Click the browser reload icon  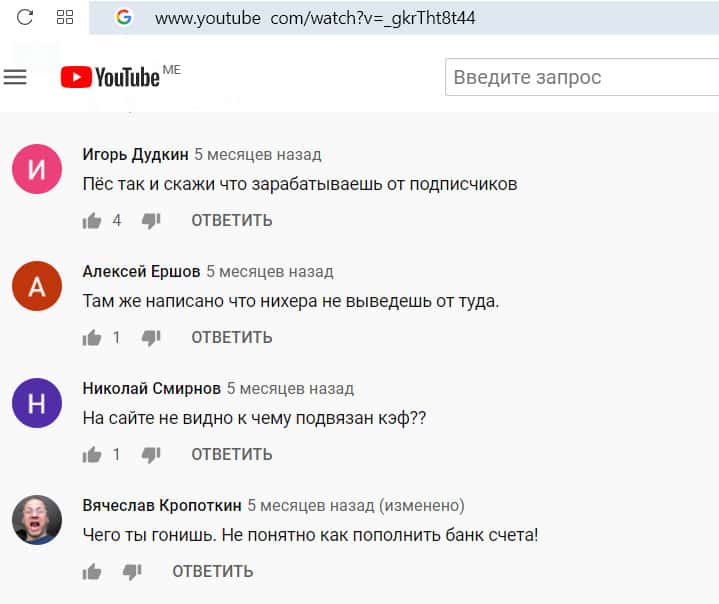(x=25, y=17)
